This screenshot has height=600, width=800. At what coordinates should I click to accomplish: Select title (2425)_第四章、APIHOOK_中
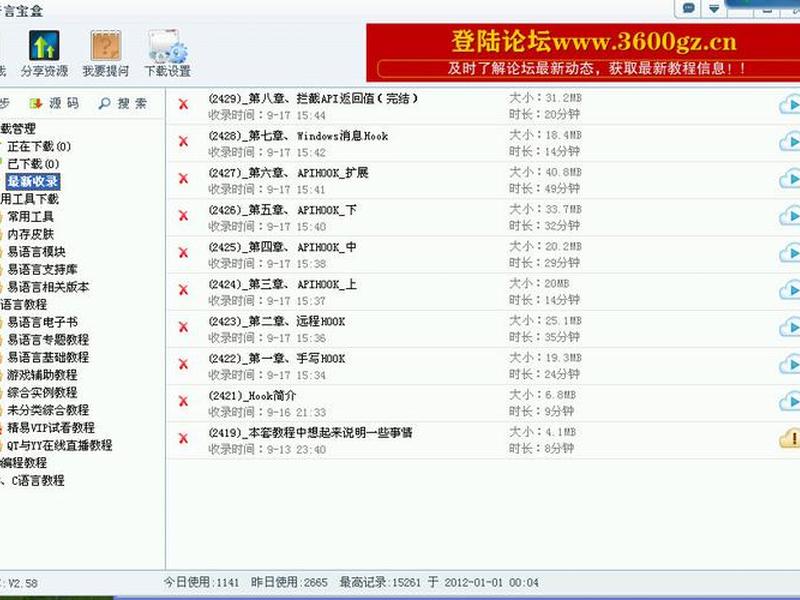(x=283, y=247)
